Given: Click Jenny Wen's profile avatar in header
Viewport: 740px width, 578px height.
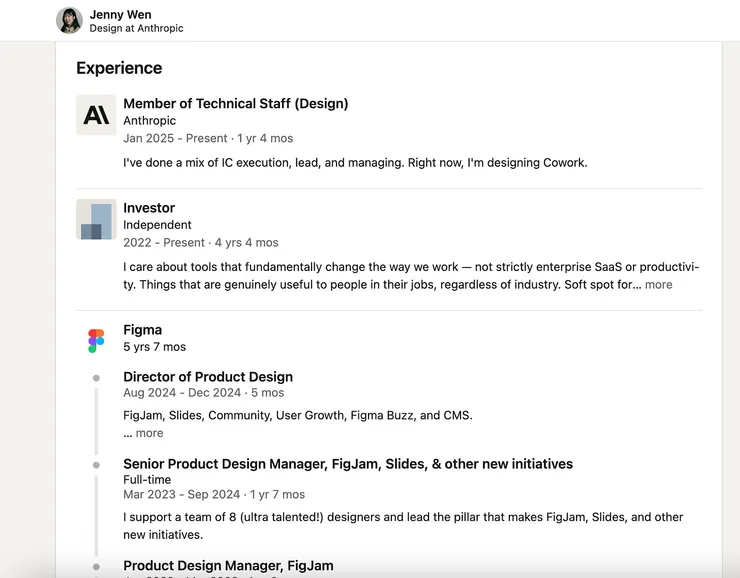Looking at the screenshot, I should pyautogui.click(x=69, y=20).
